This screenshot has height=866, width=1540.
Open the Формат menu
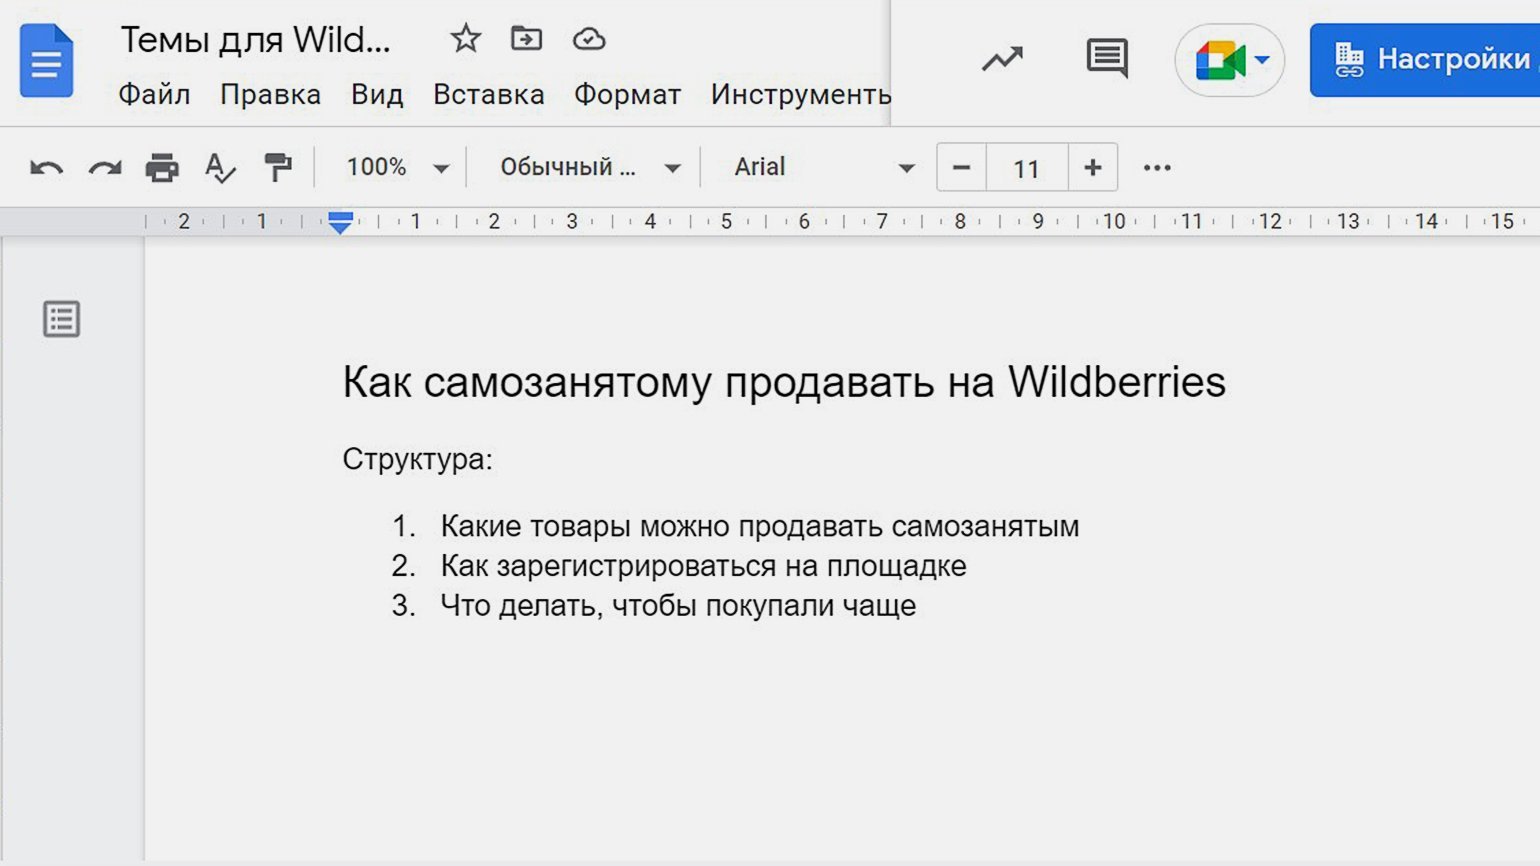click(x=627, y=94)
